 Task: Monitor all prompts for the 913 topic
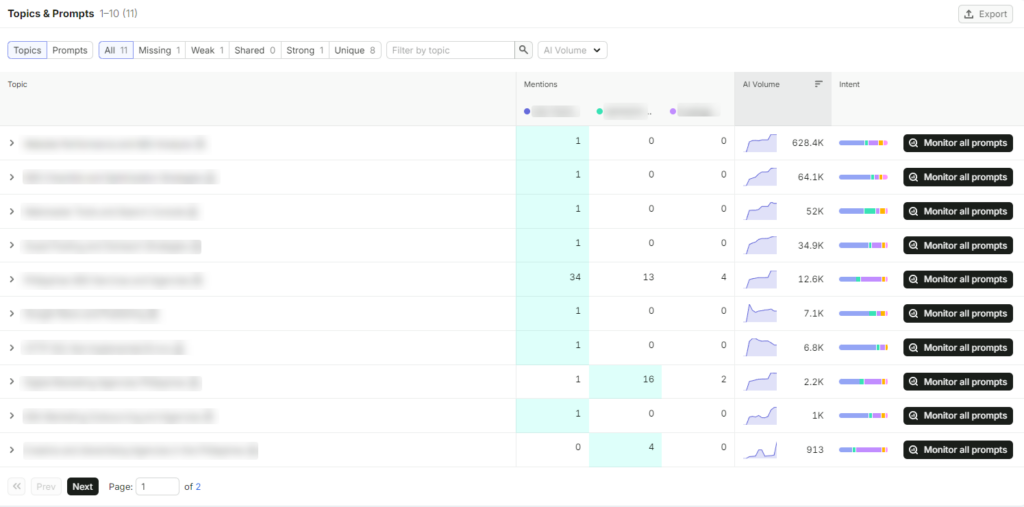point(958,450)
